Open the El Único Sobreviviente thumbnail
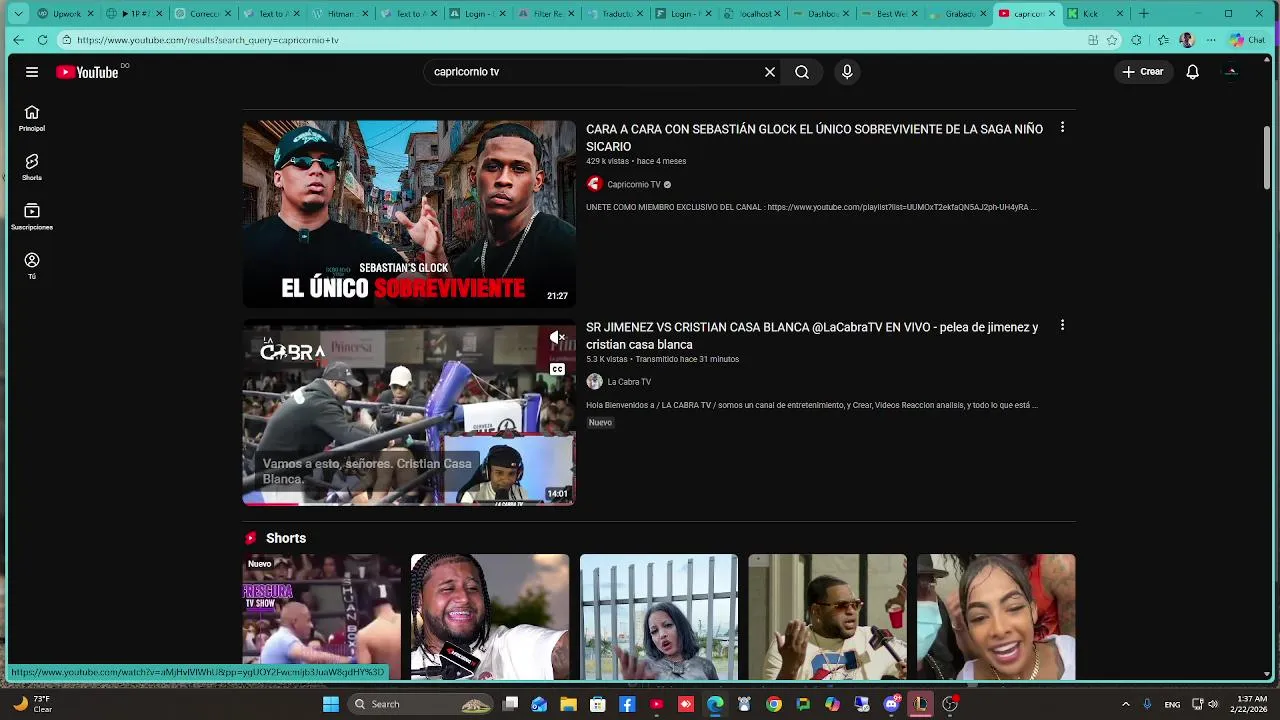The image size is (1280, 720). point(409,214)
